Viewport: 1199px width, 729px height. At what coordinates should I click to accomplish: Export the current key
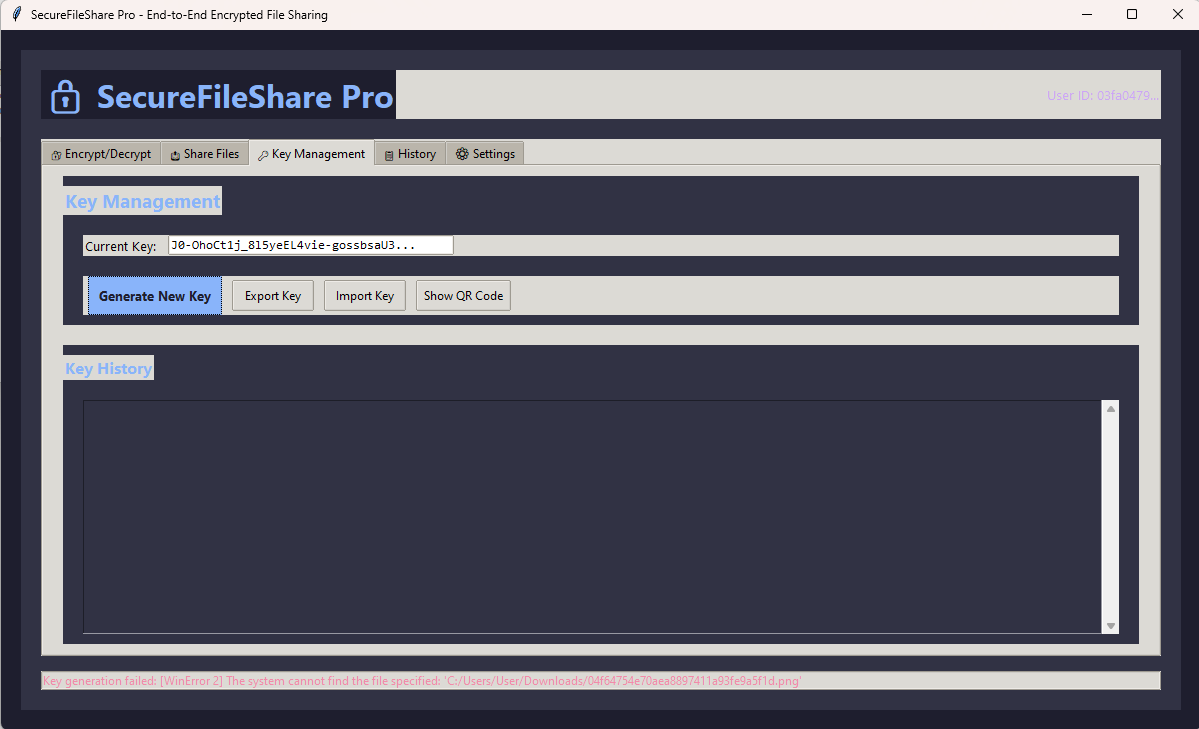tap(273, 296)
